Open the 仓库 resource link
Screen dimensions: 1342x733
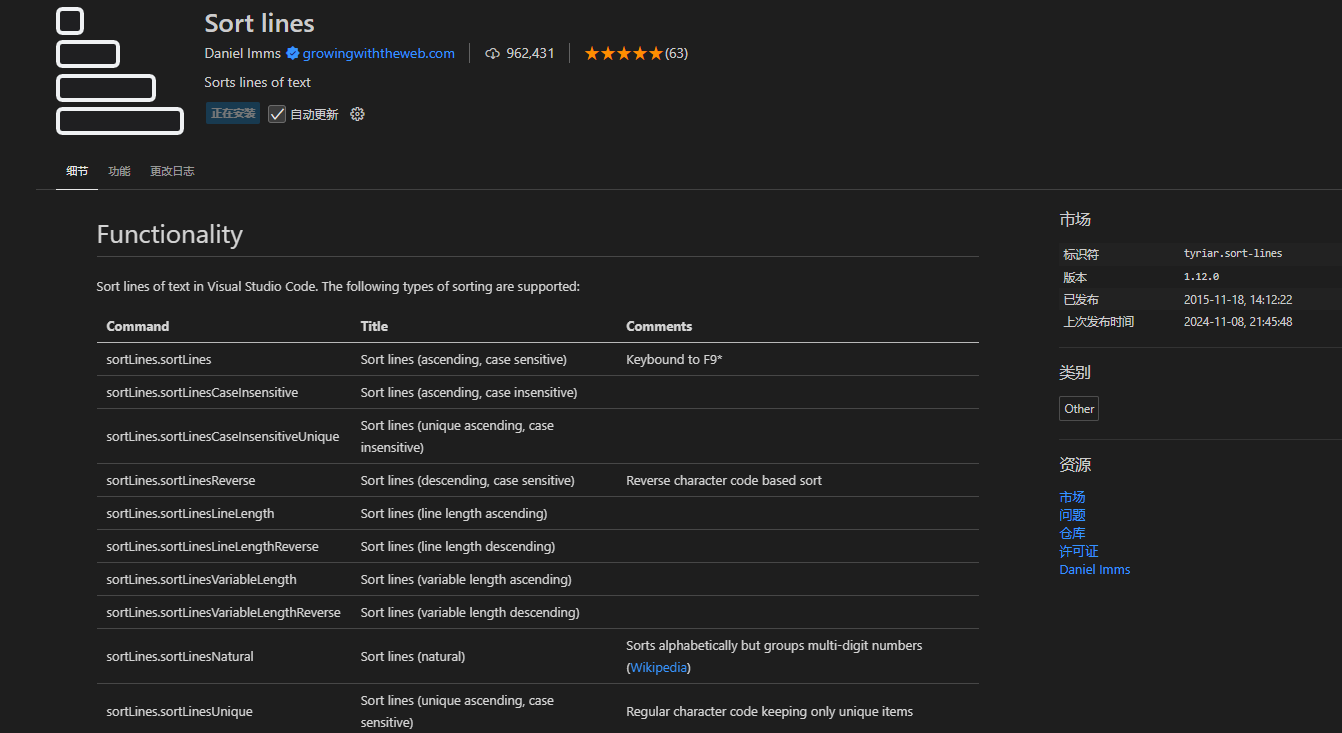point(1072,533)
